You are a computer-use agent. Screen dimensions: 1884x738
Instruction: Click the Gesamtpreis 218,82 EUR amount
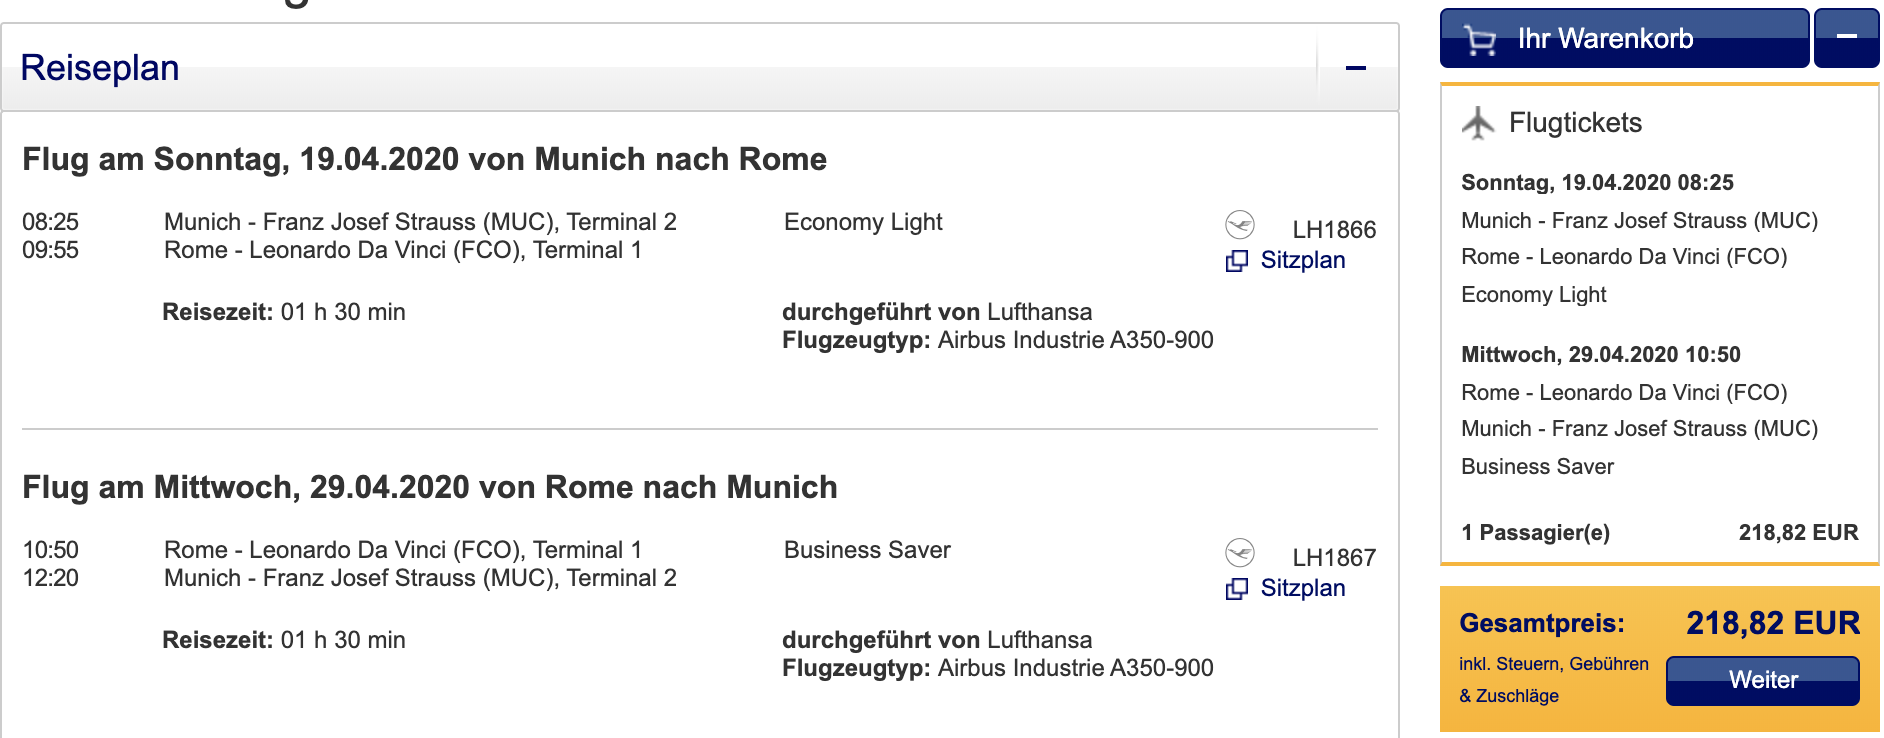pyautogui.click(x=1772, y=623)
